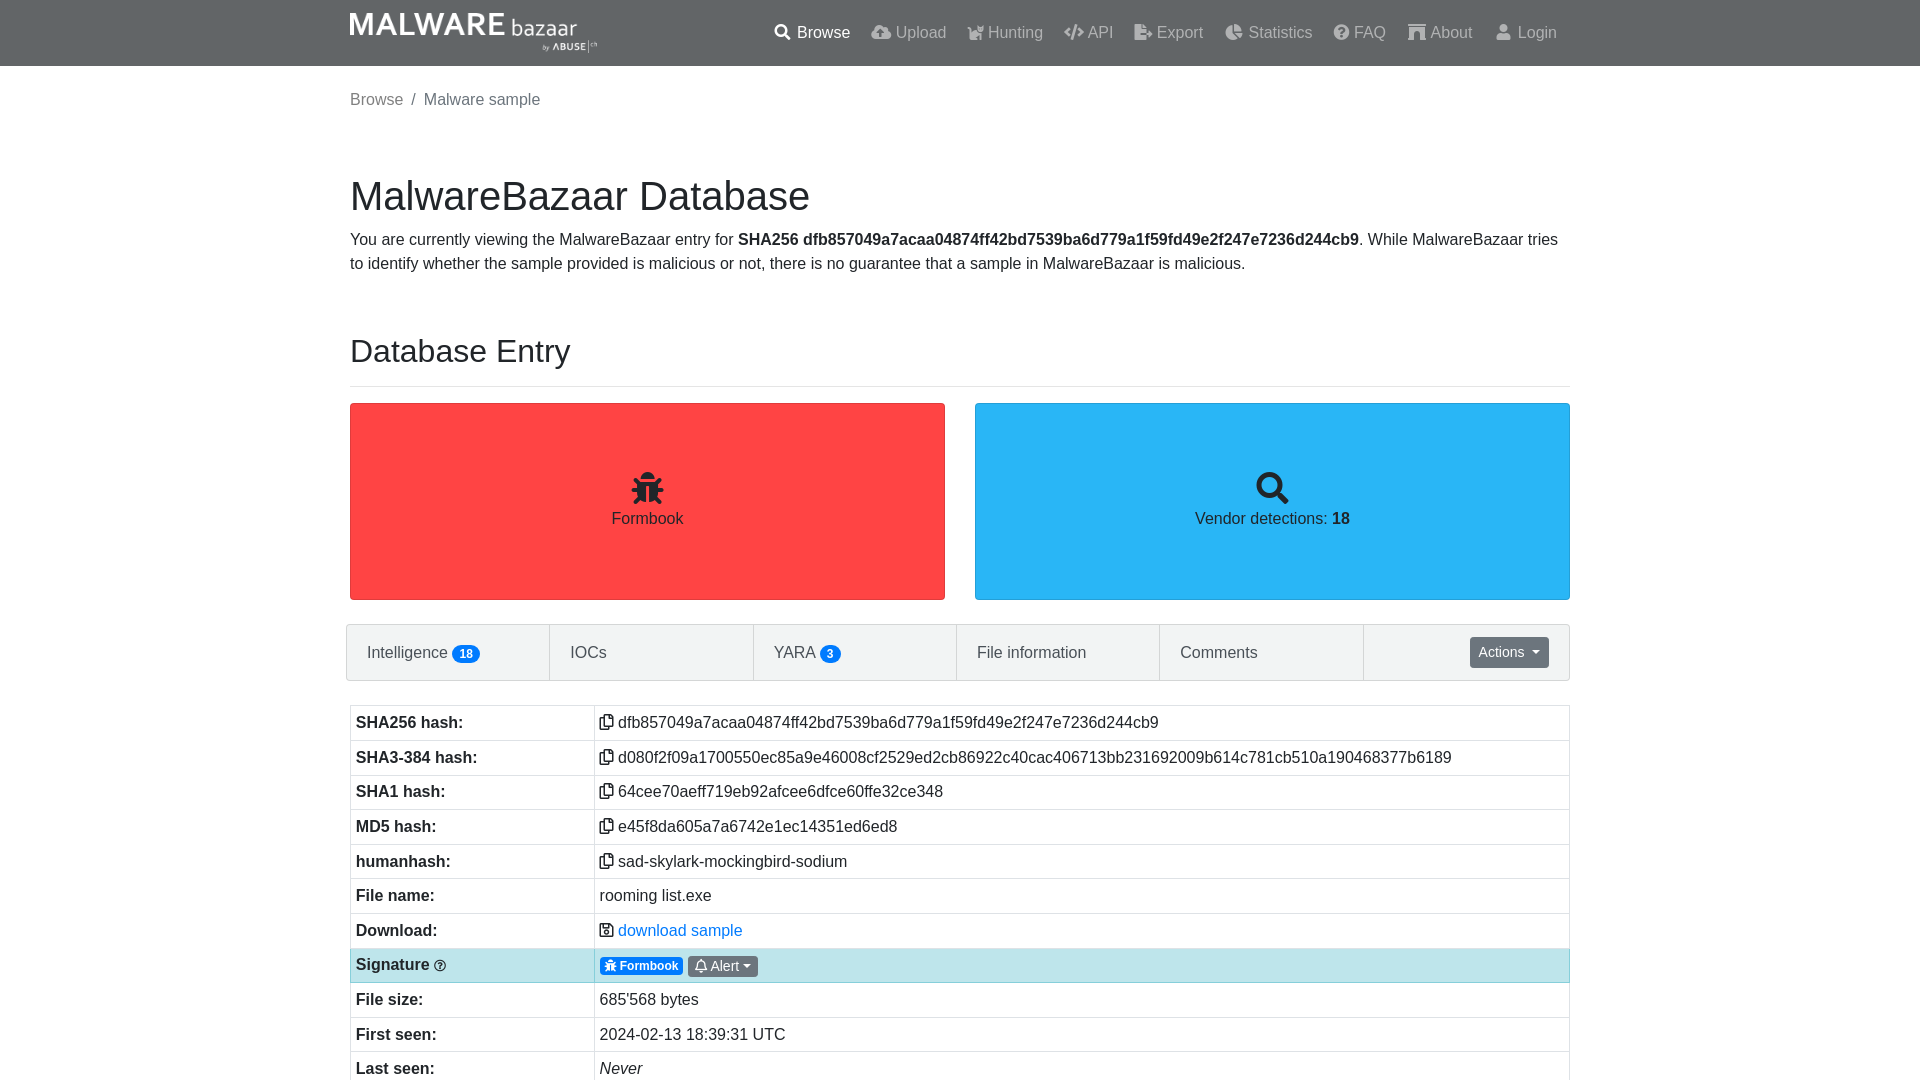Image resolution: width=1920 pixels, height=1080 pixels.
Task: Click the Formbook malware classification icon
Action: (x=647, y=487)
